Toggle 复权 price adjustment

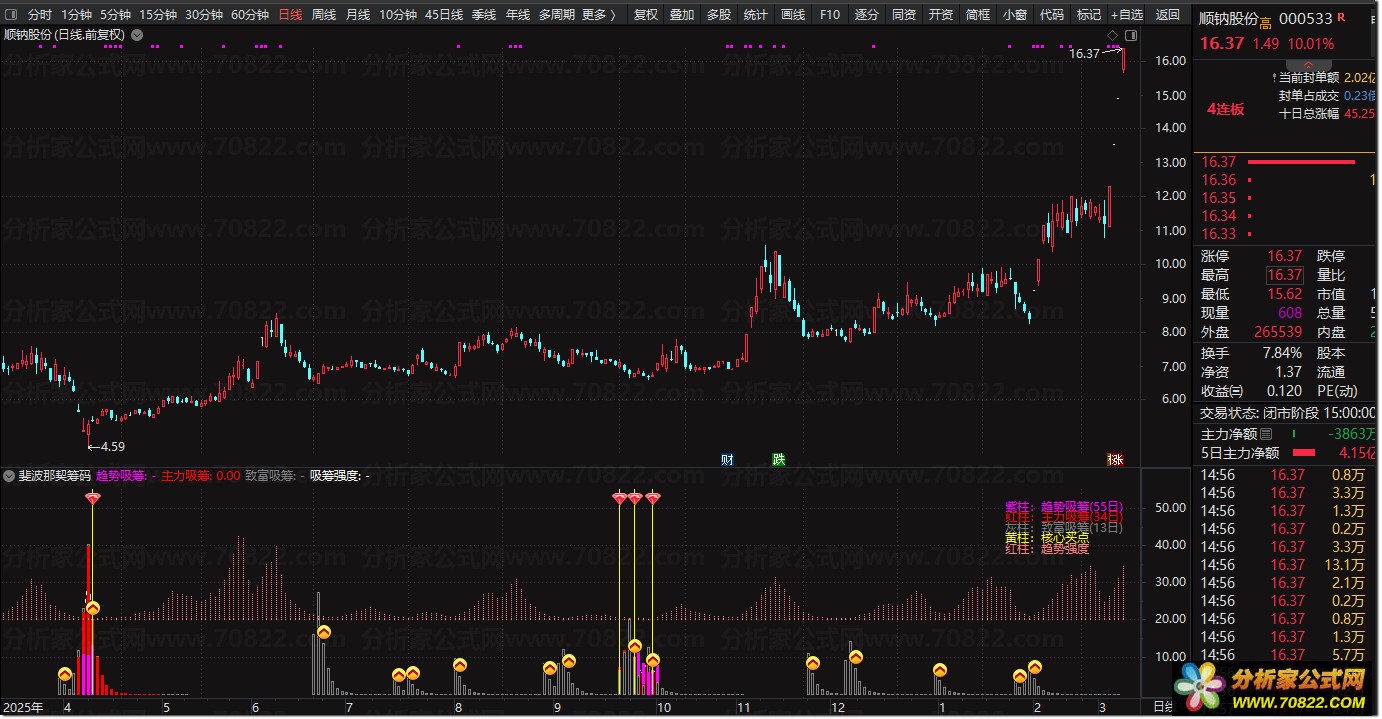tap(646, 15)
